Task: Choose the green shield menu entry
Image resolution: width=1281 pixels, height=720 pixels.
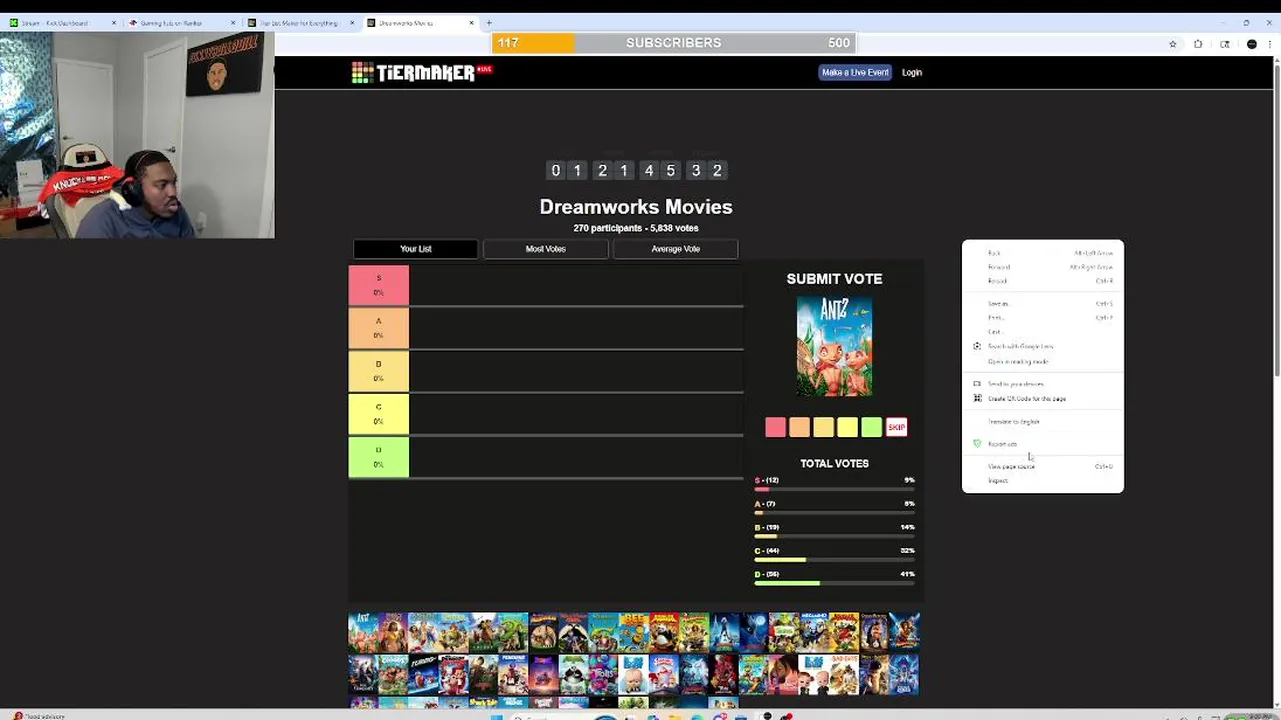Action: [x=1043, y=444]
